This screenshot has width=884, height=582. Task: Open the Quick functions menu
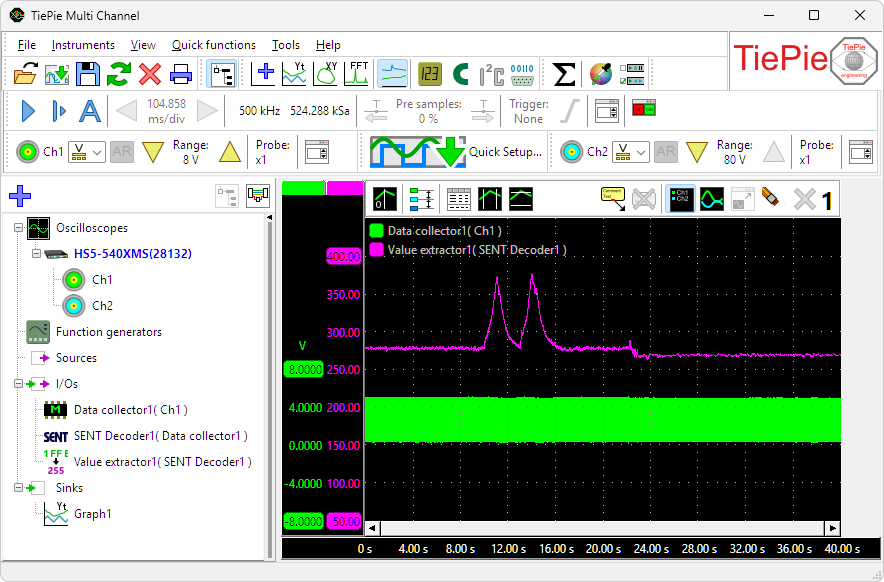[x=214, y=45]
